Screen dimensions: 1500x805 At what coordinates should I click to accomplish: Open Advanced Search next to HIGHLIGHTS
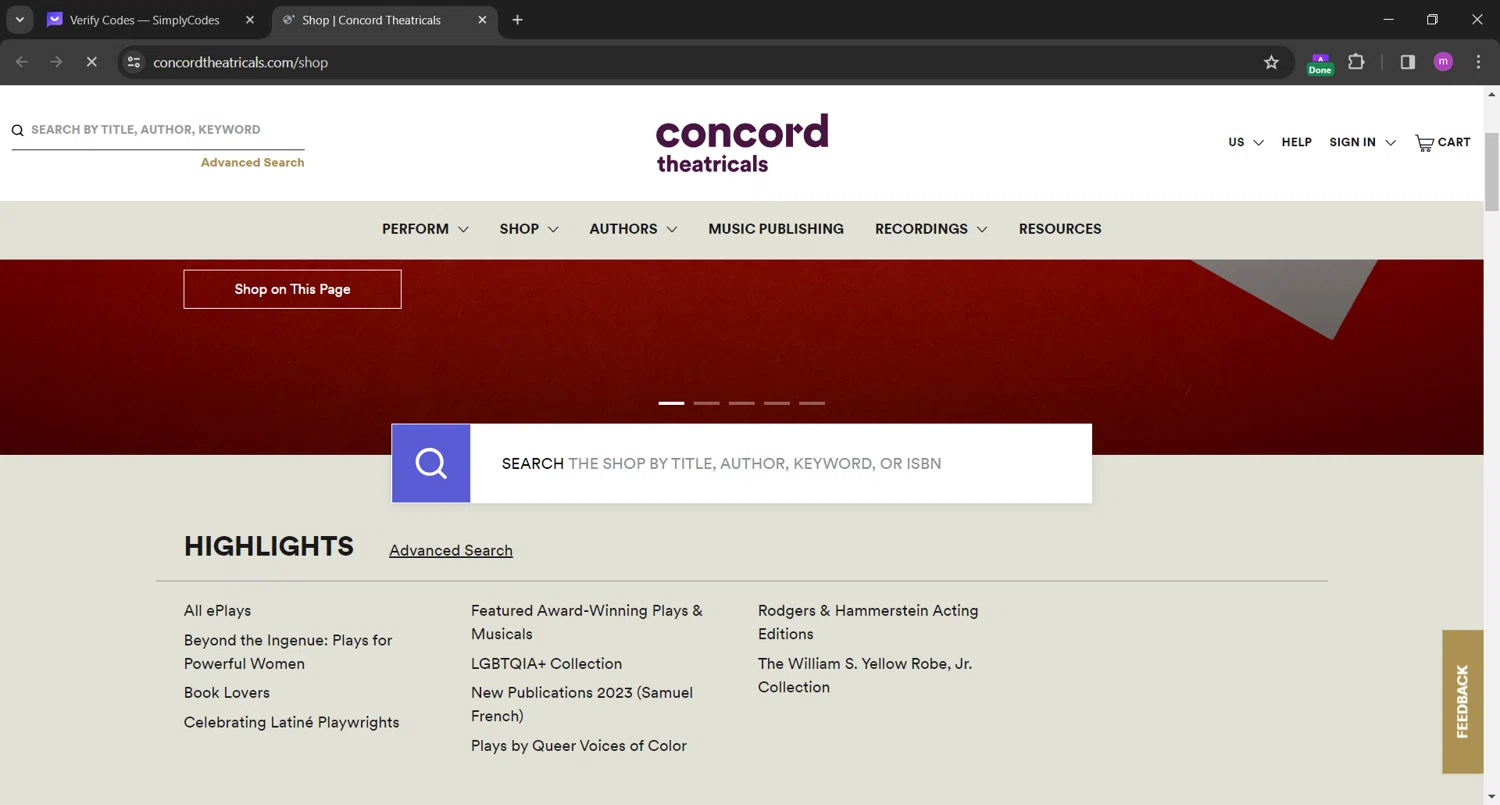tap(451, 551)
